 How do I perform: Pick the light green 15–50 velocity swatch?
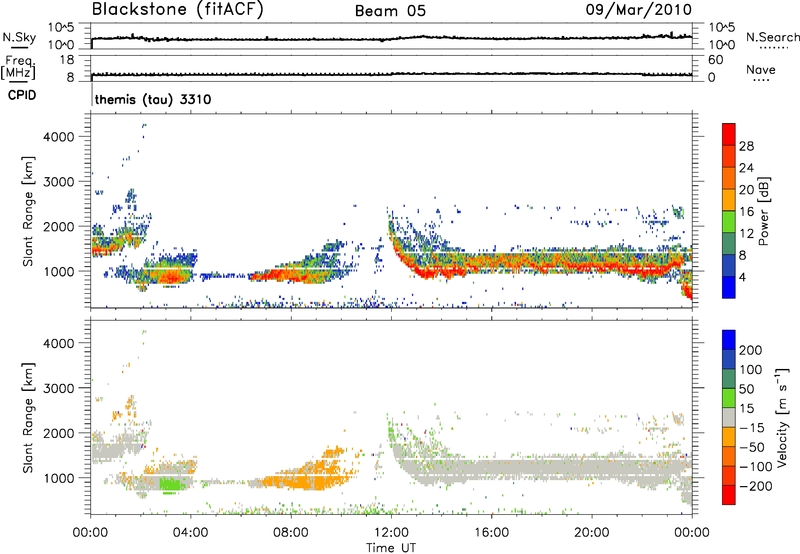click(729, 398)
